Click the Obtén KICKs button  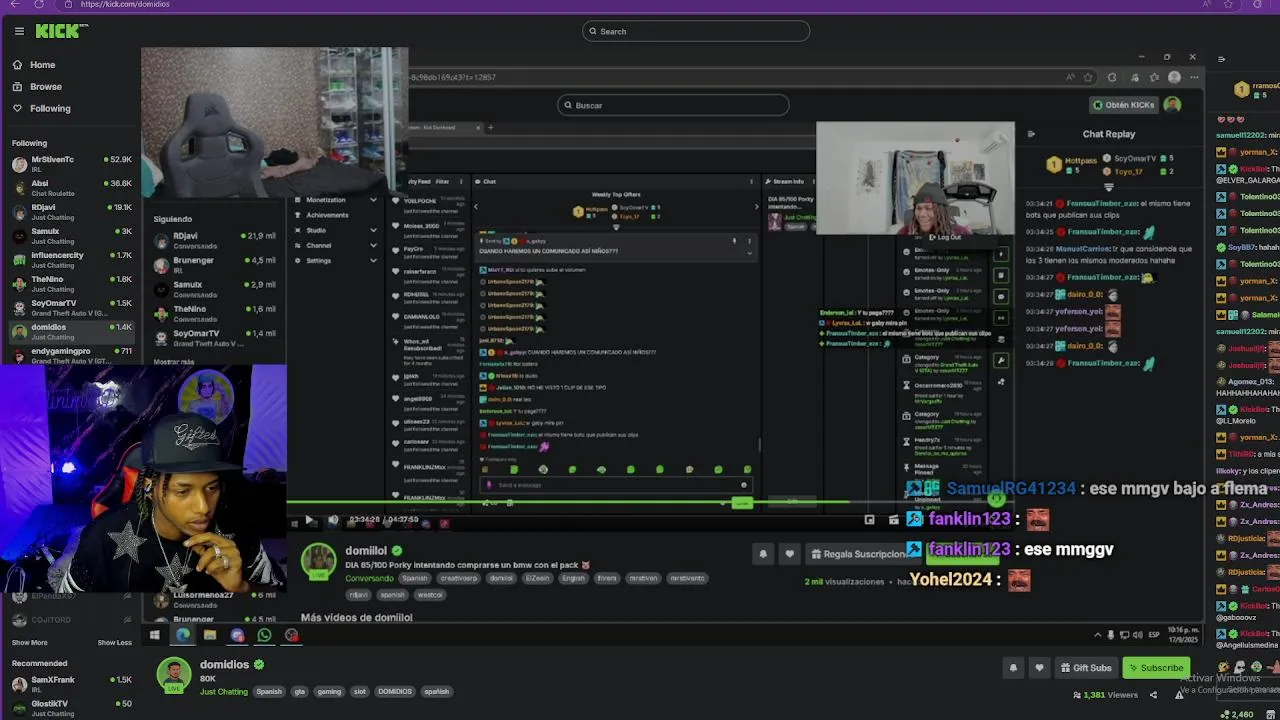pos(1124,105)
